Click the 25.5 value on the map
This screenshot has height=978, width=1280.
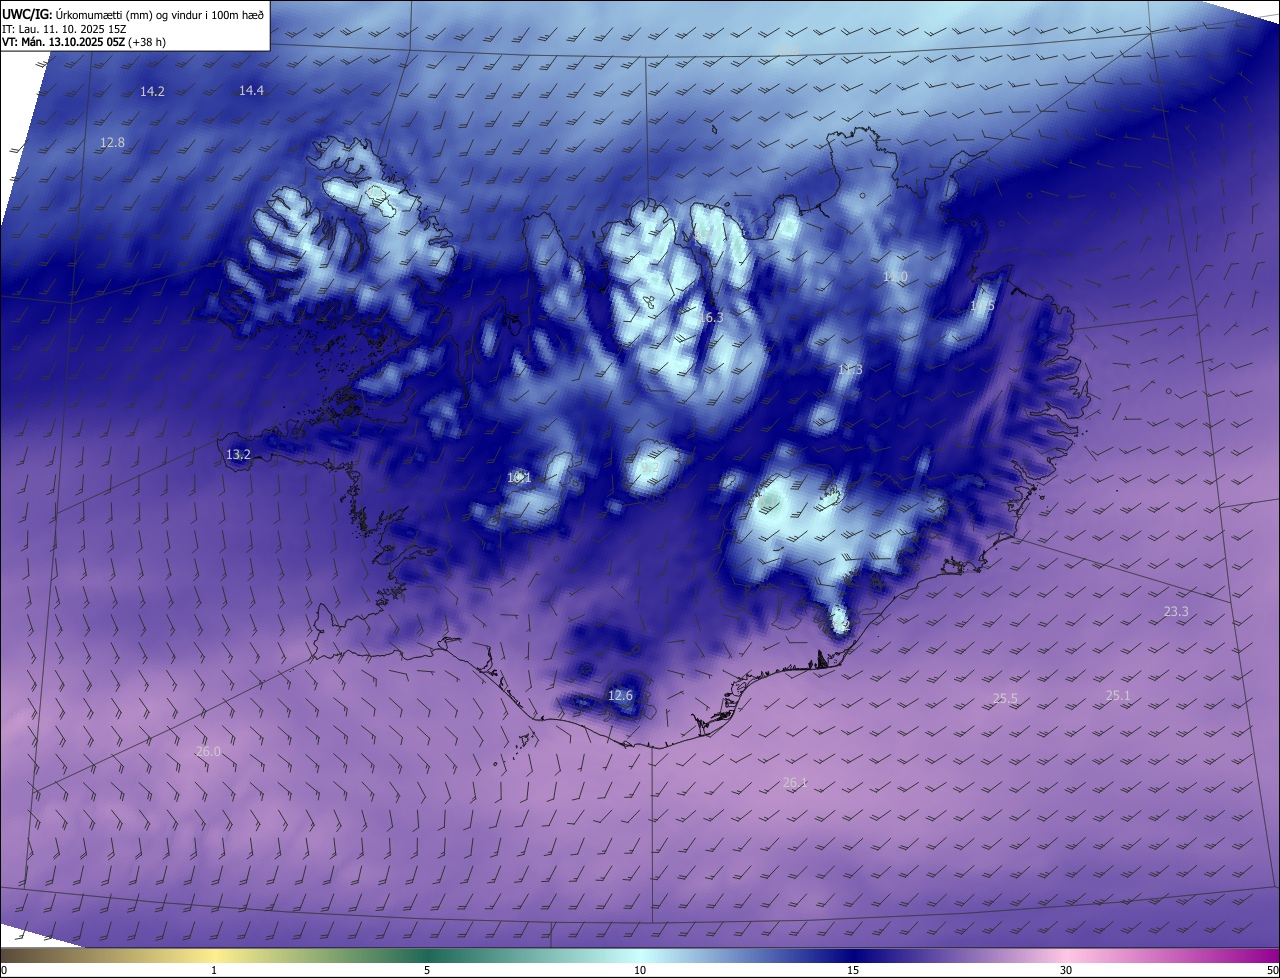point(1005,698)
